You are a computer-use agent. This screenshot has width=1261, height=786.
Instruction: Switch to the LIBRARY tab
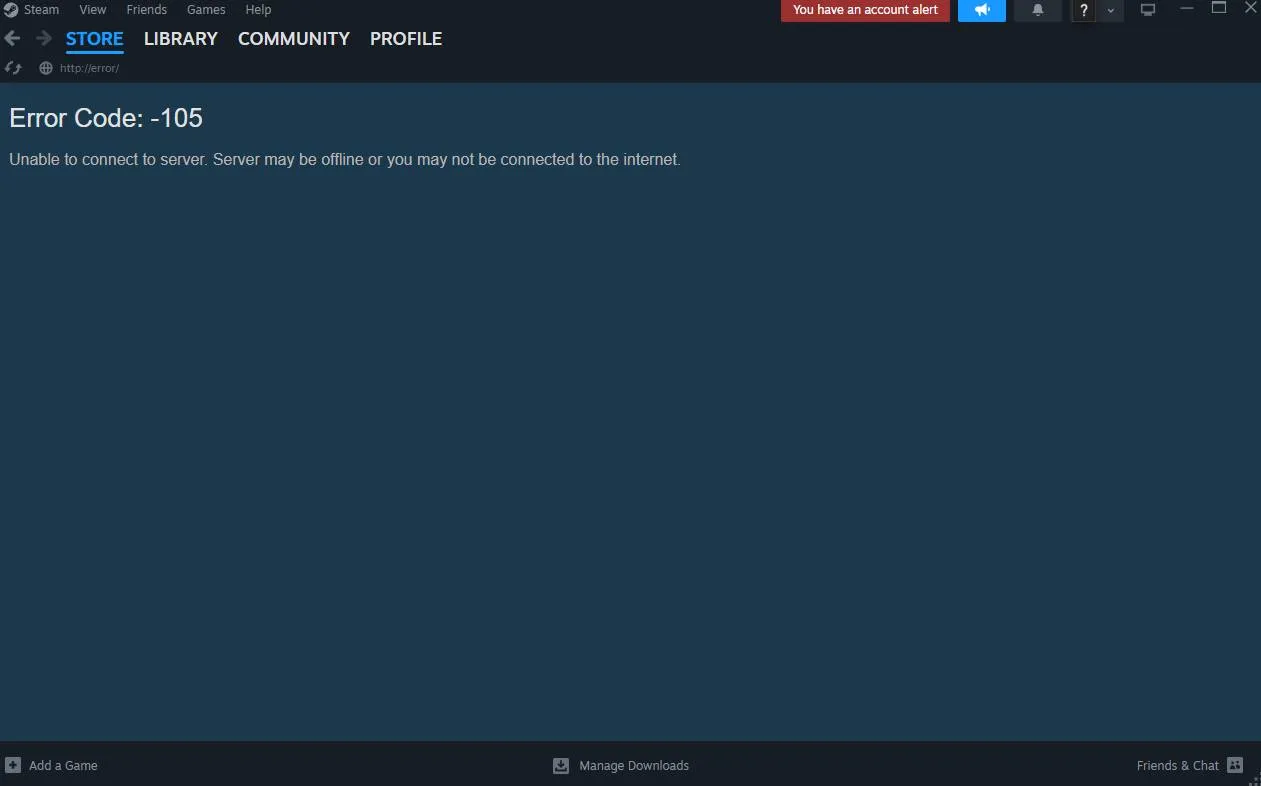[x=181, y=39]
